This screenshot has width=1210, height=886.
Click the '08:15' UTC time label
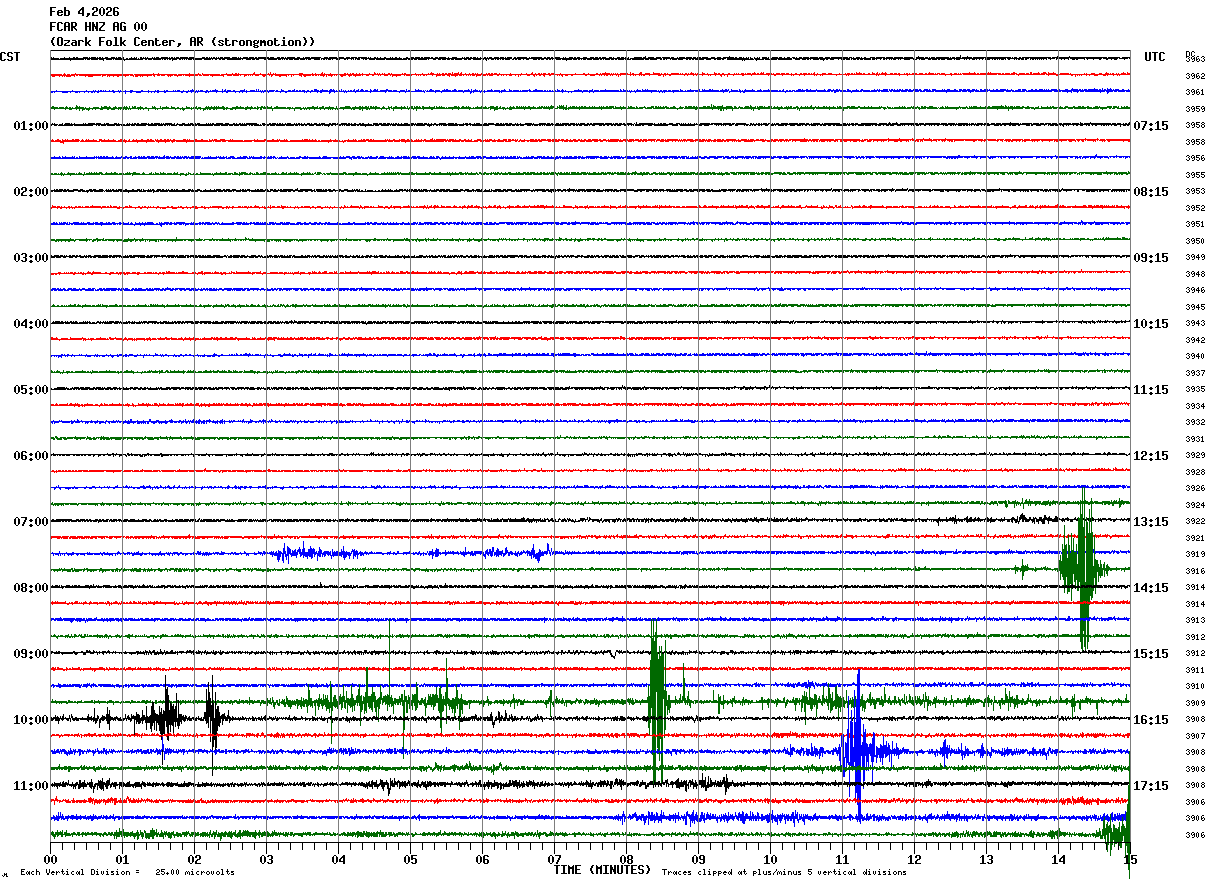pos(1151,192)
